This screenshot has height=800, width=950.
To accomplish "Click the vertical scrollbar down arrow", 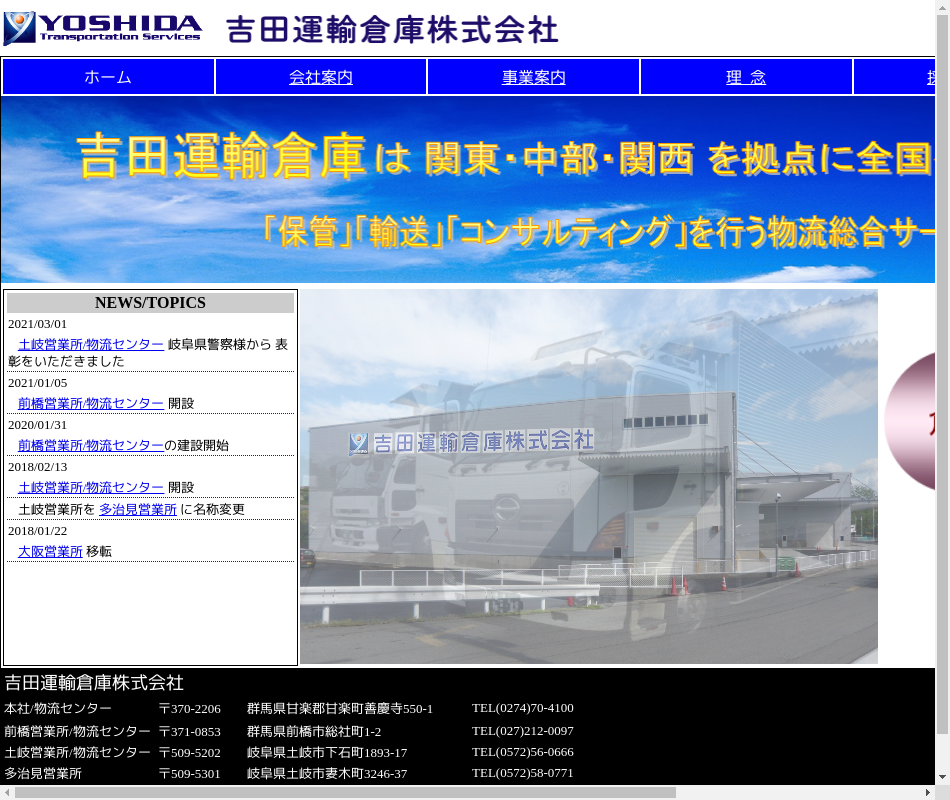I will coord(942,776).
